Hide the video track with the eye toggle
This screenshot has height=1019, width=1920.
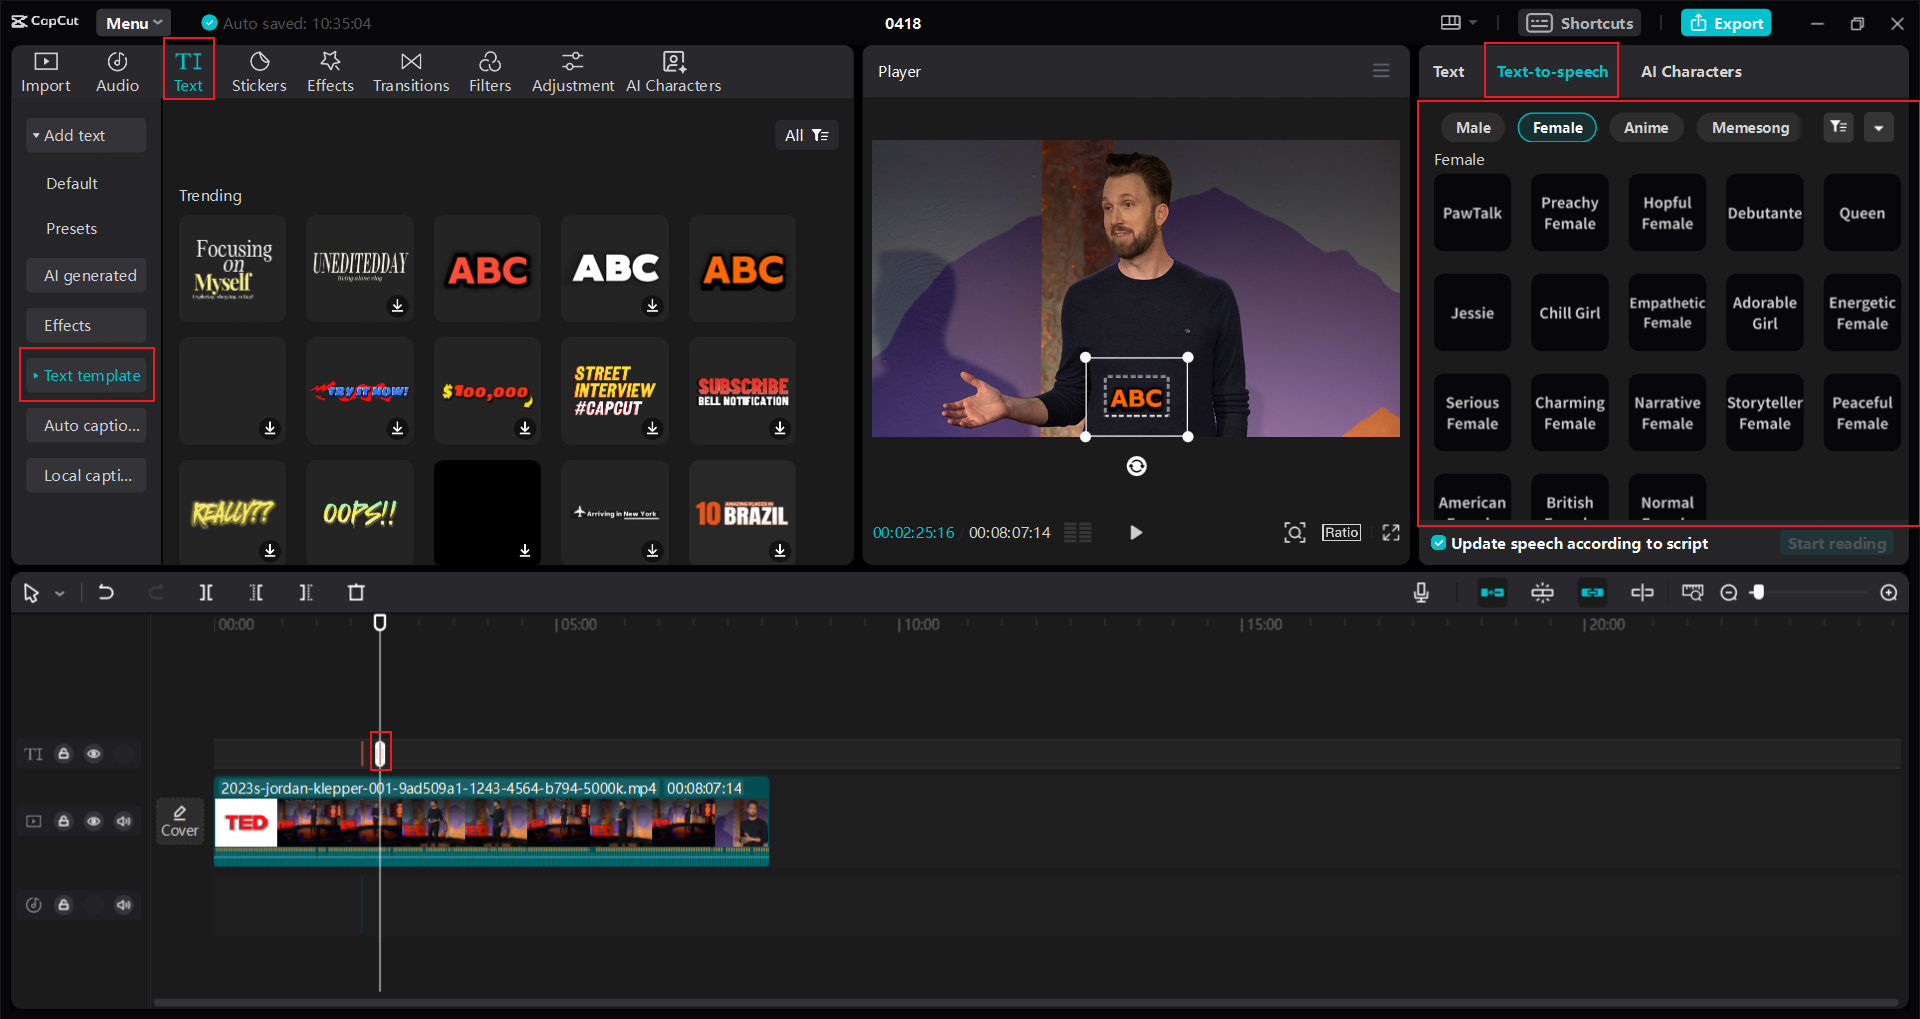tap(94, 820)
